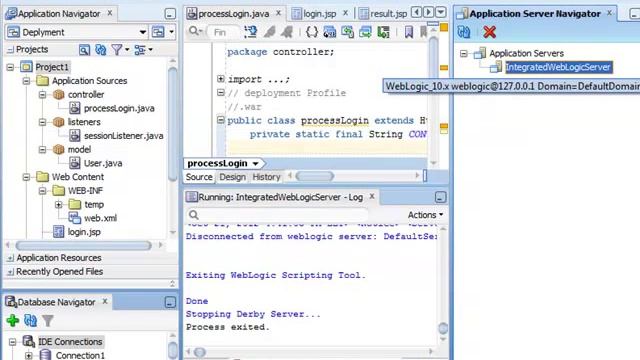Expand Recently Opened Files section
This screenshot has height=360, width=640.
click(10, 272)
